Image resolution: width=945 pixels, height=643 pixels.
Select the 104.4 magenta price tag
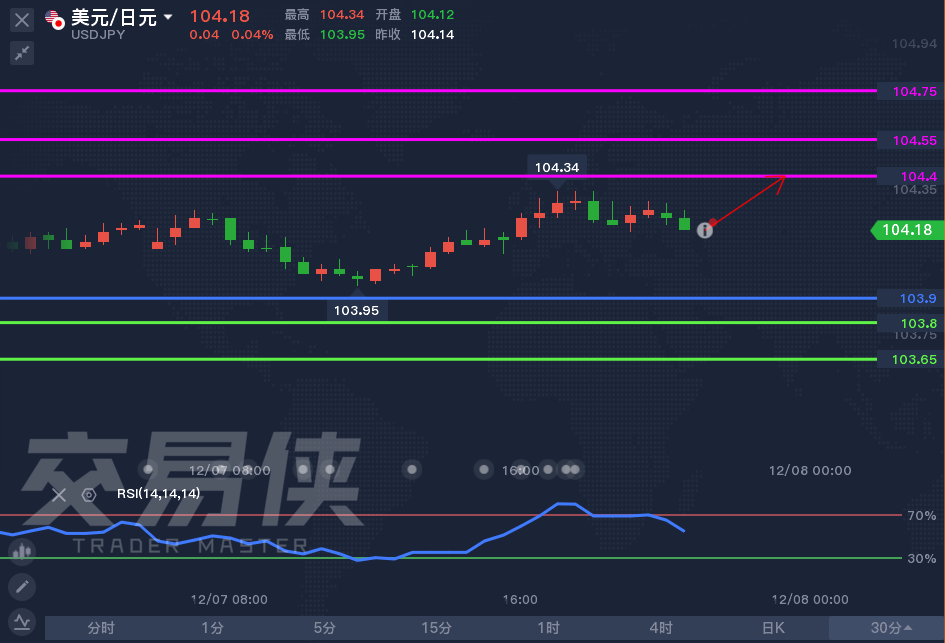tap(911, 176)
